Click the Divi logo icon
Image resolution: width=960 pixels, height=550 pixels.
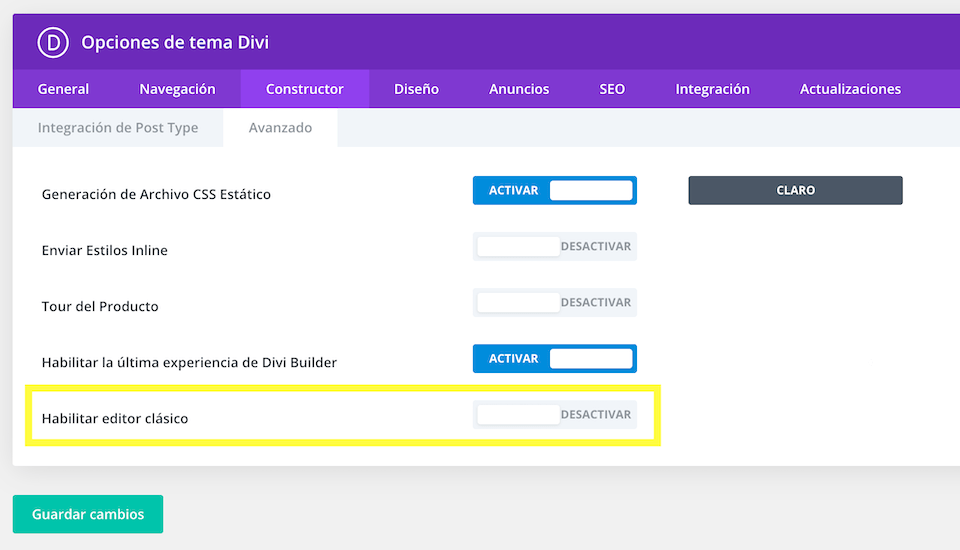pyautogui.click(x=53, y=42)
